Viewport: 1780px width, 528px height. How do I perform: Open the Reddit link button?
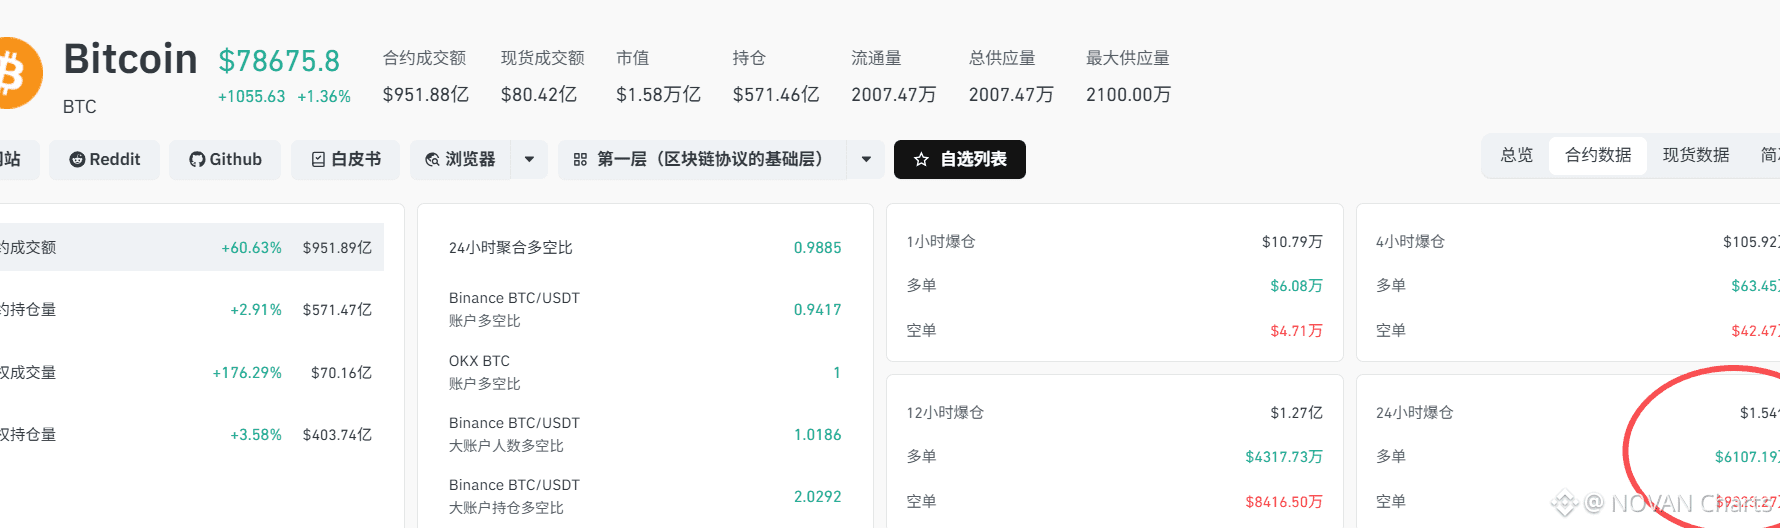(x=105, y=159)
